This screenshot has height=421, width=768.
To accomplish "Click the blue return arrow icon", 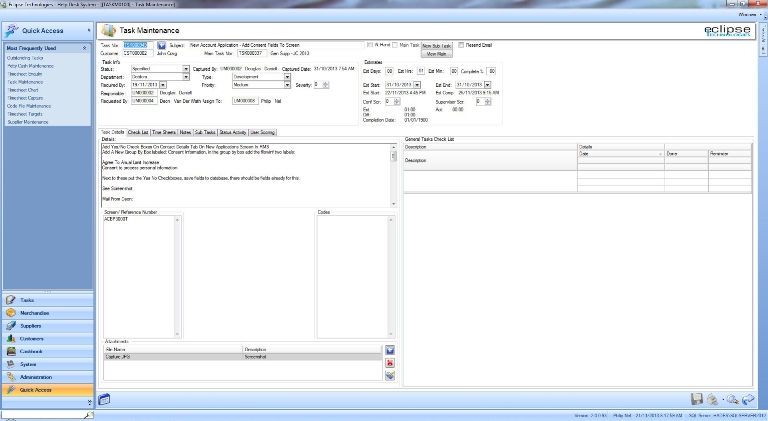I will pyautogui.click(x=748, y=399).
